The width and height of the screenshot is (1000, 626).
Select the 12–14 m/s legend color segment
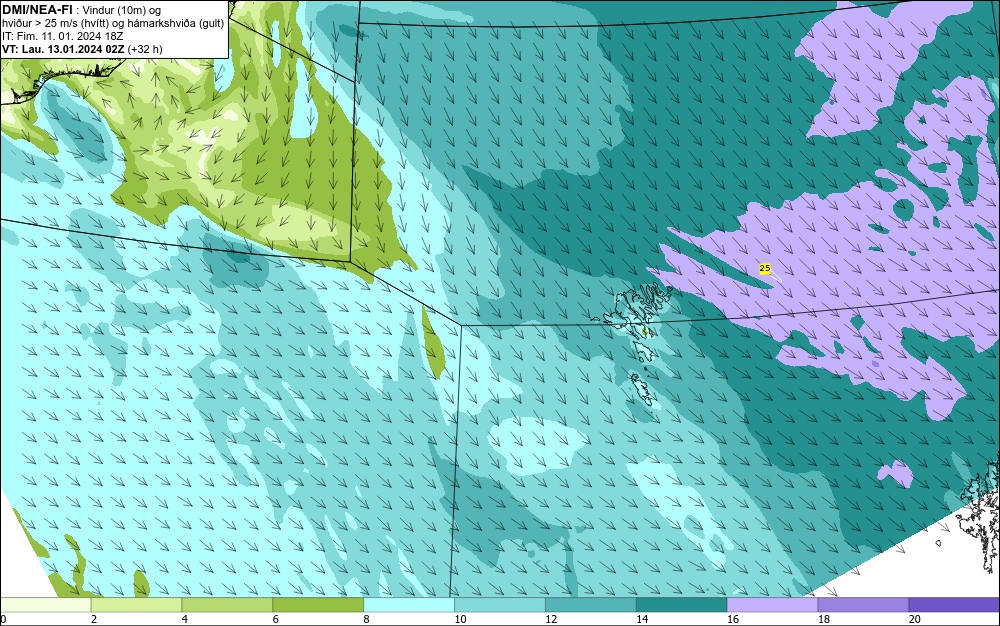tap(591, 604)
